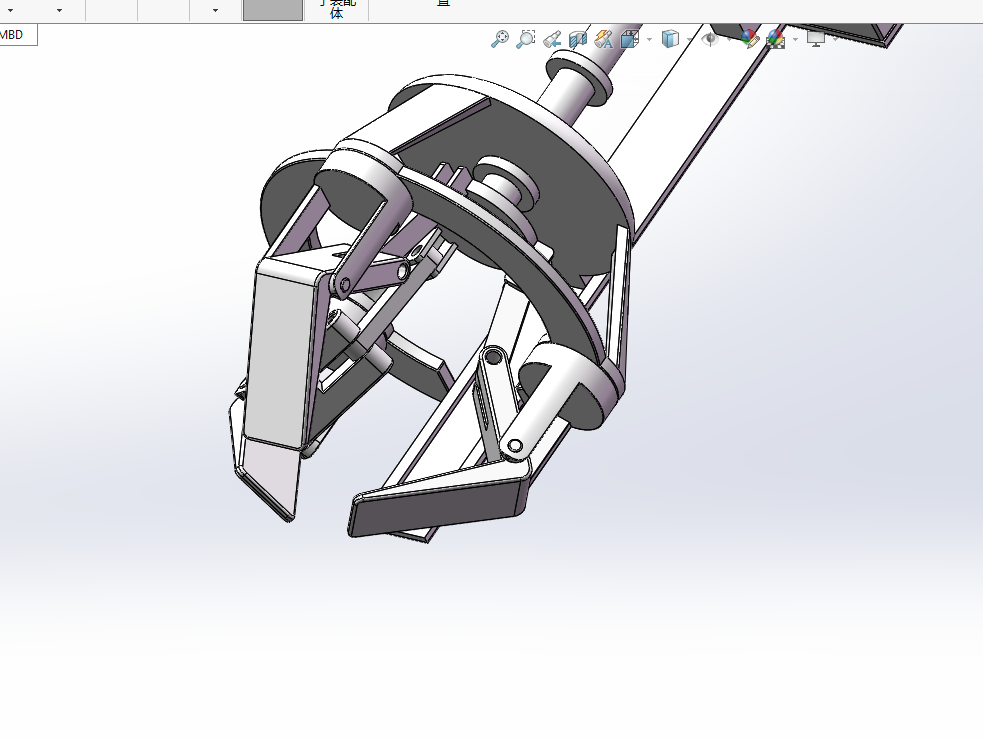983x739 pixels.
Task: Open the Dynamic Annotation Views icon
Action: tap(604, 39)
